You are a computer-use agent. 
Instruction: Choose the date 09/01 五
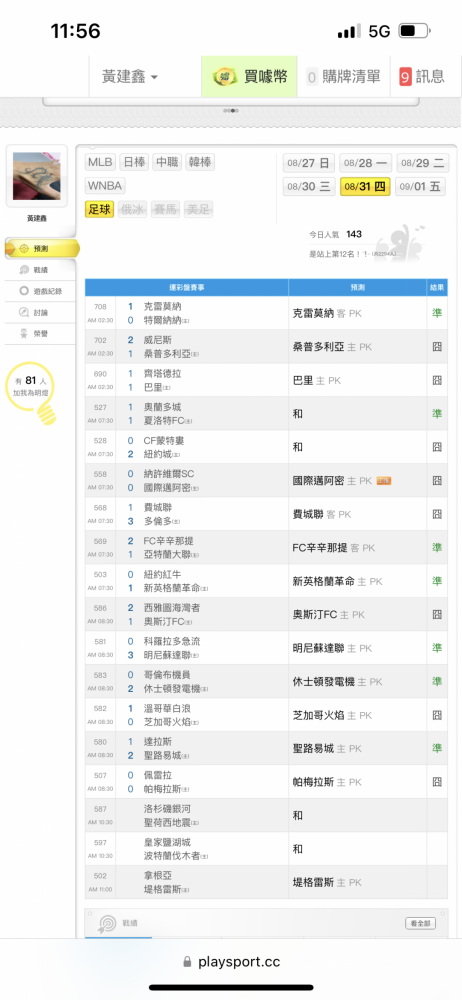click(x=422, y=187)
